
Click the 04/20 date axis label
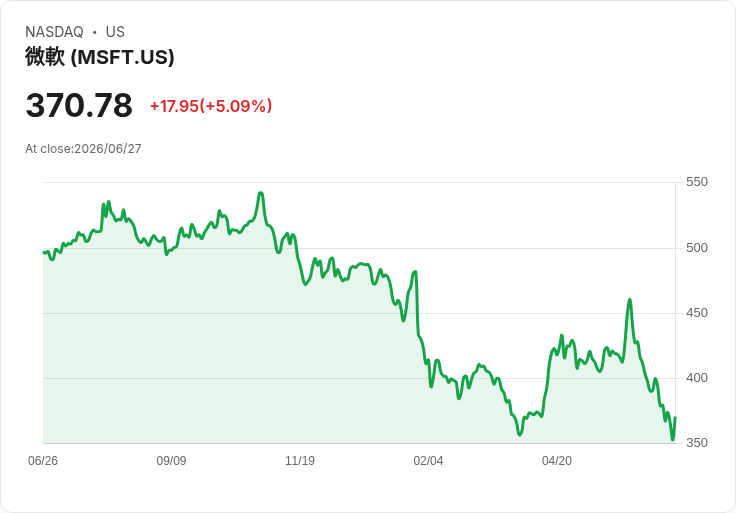point(557,460)
